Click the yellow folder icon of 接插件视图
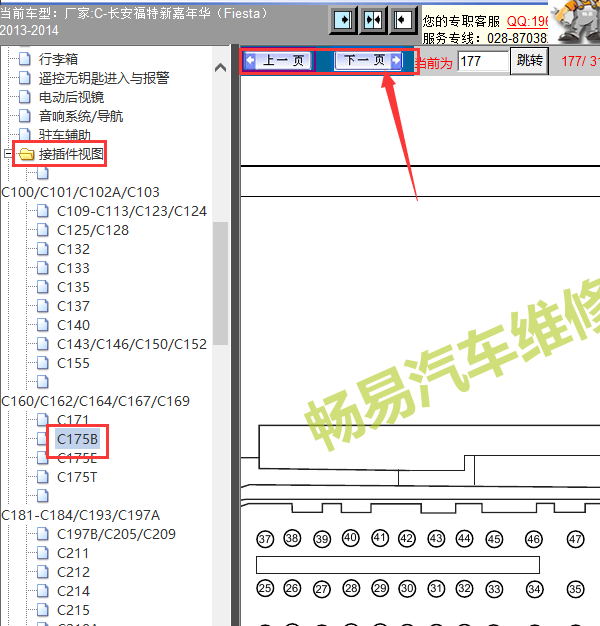 26,154
